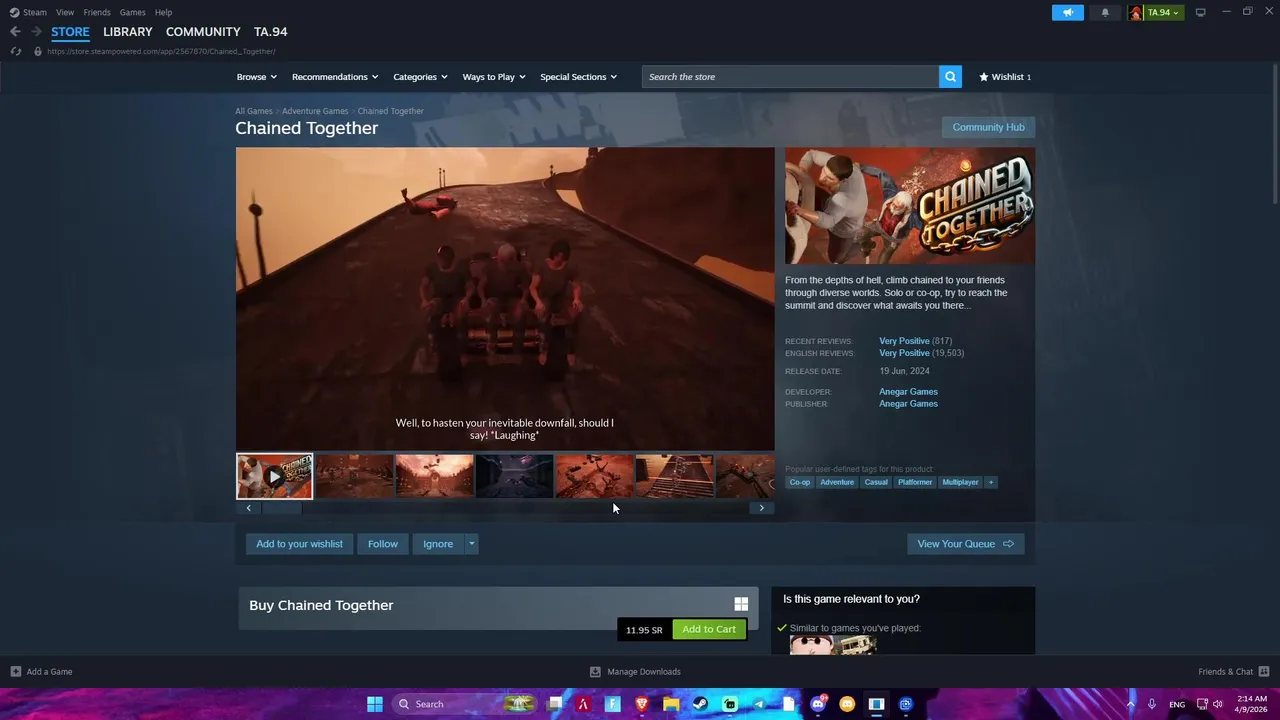The height and width of the screenshot is (720, 1280).
Task: Click the address bar URL
Action: [x=161, y=51]
